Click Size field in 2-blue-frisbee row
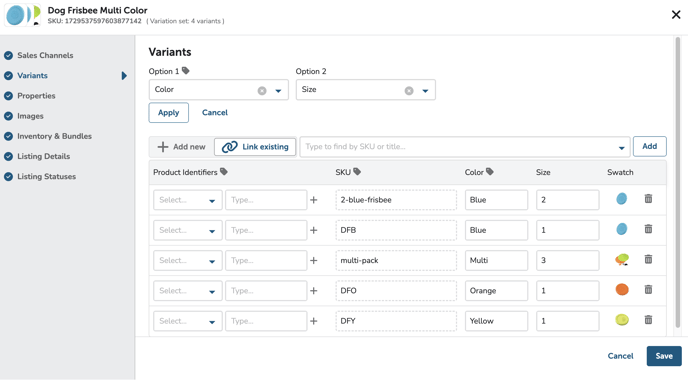 coord(567,200)
